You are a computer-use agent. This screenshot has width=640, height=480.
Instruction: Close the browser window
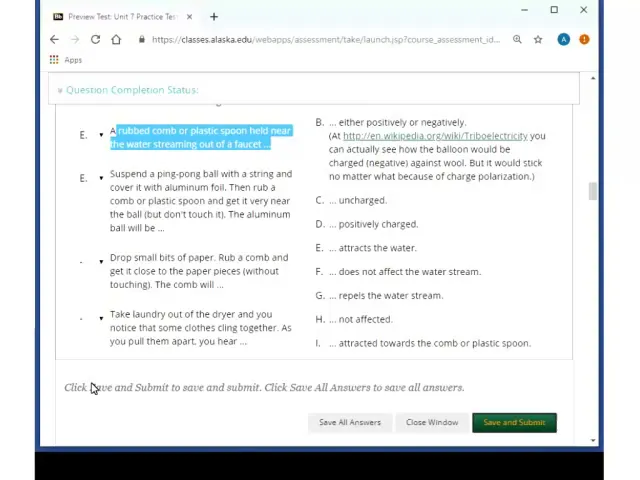point(584,10)
